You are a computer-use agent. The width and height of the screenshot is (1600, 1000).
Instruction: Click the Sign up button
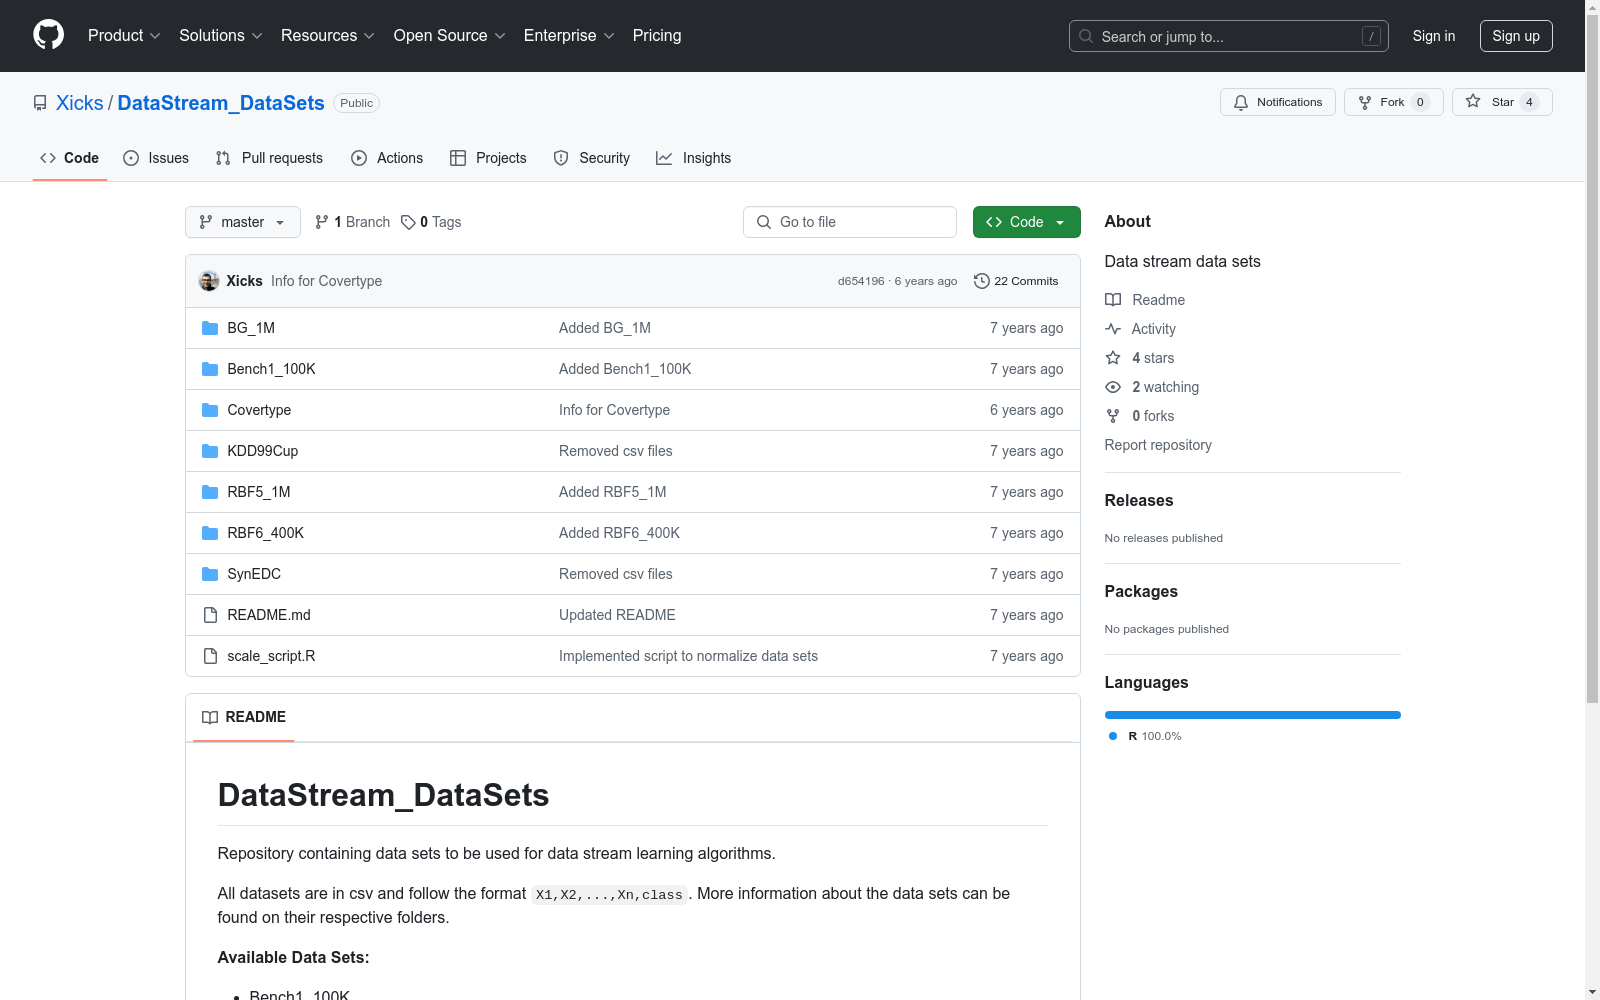point(1516,36)
